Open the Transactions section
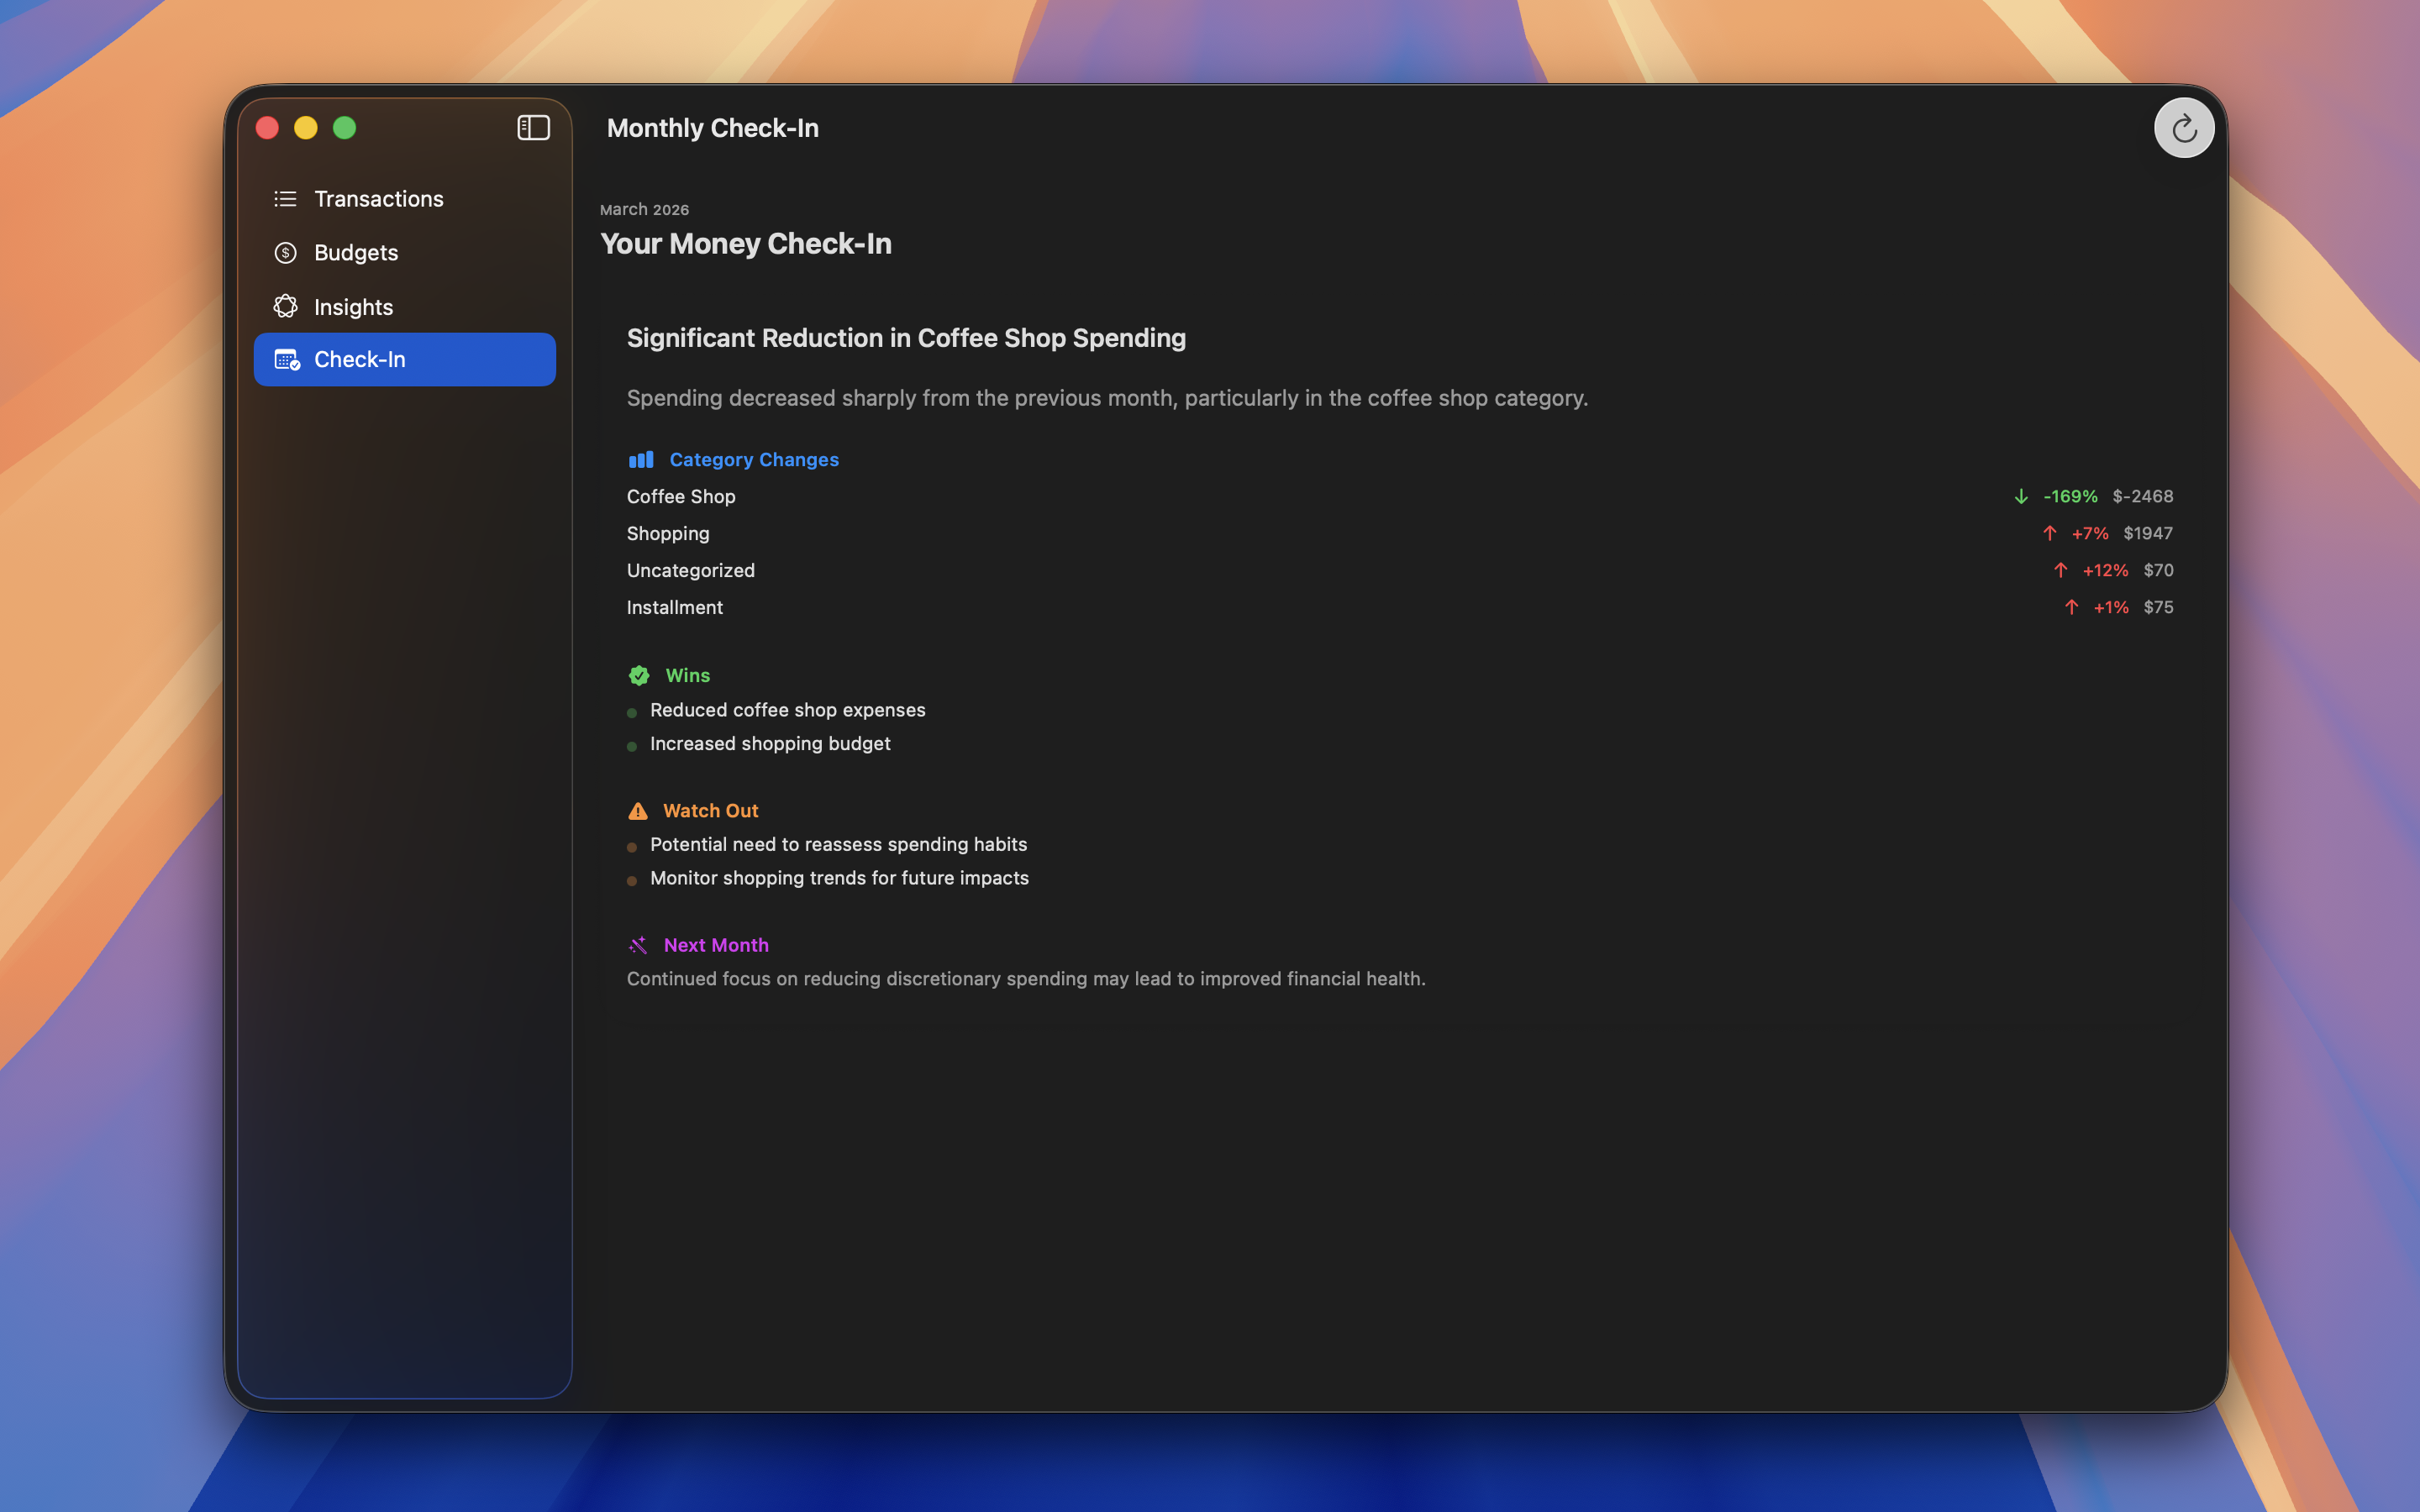Image resolution: width=2420 pixels, height=1512 pixels. coord(404,199)
